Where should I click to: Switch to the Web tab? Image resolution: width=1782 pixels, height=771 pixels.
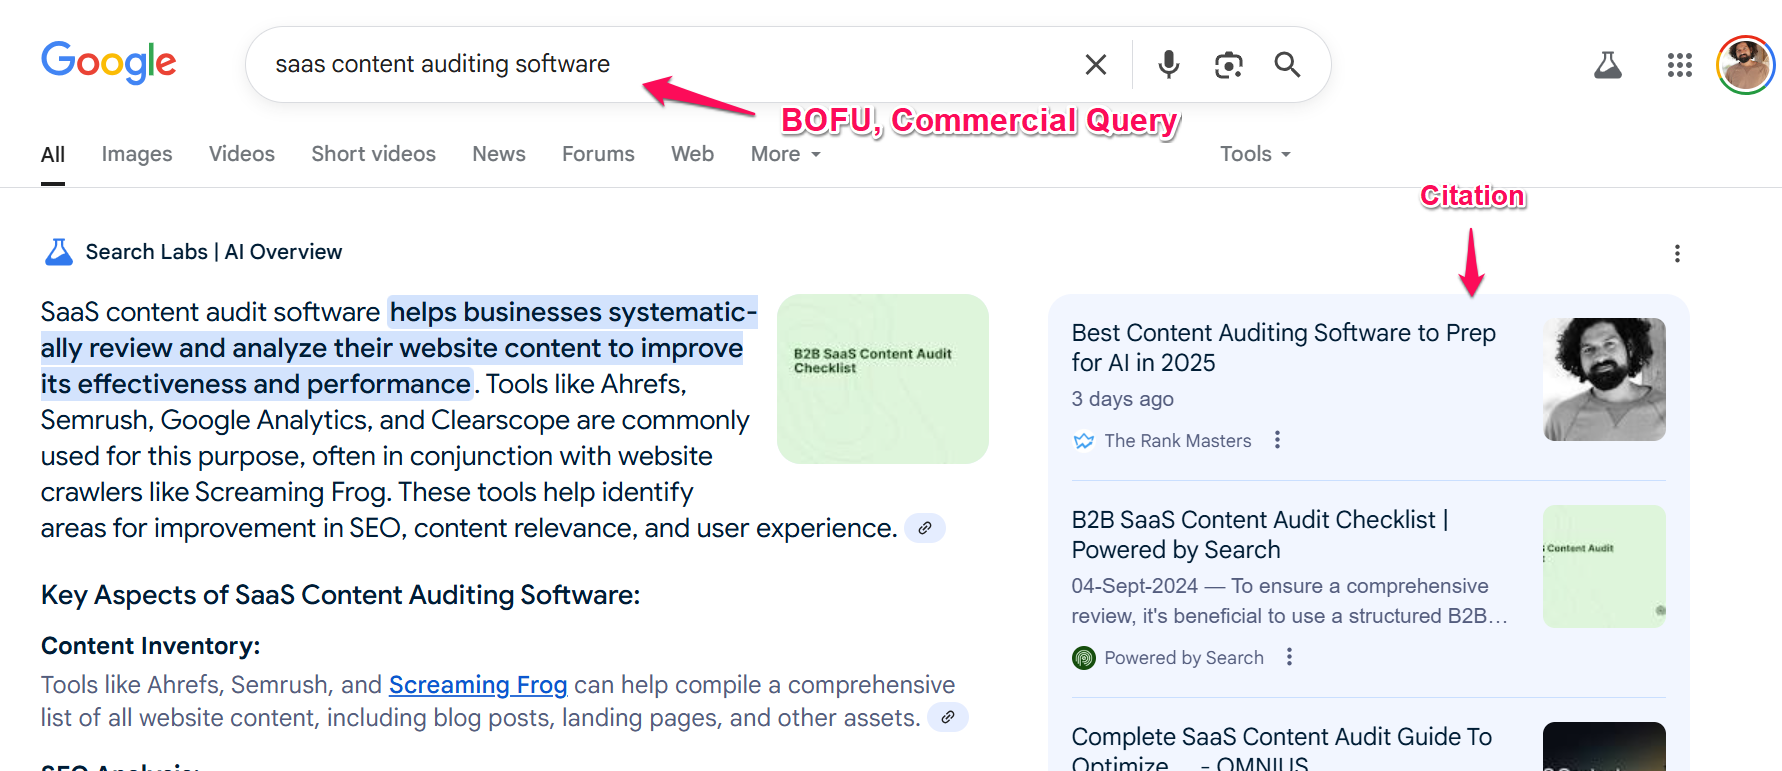(x=692, y=154)
